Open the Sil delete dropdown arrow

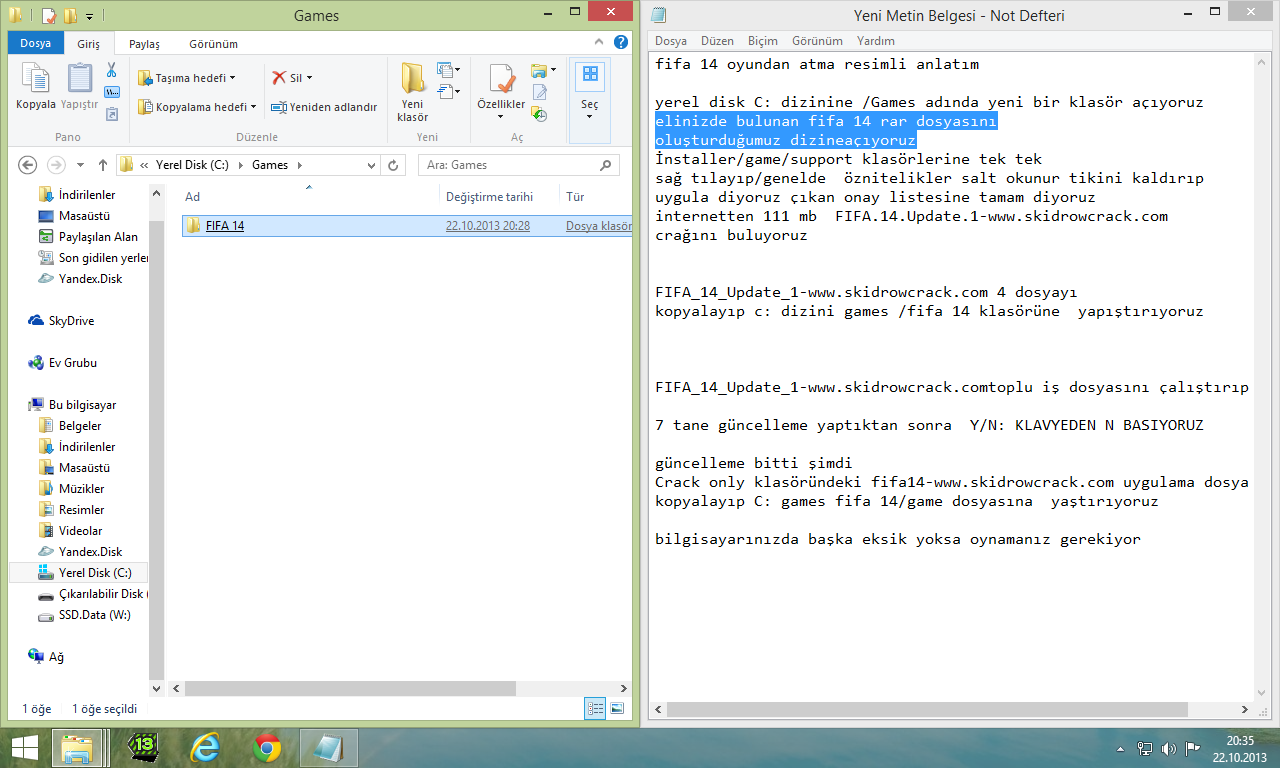tap(309, 78)
